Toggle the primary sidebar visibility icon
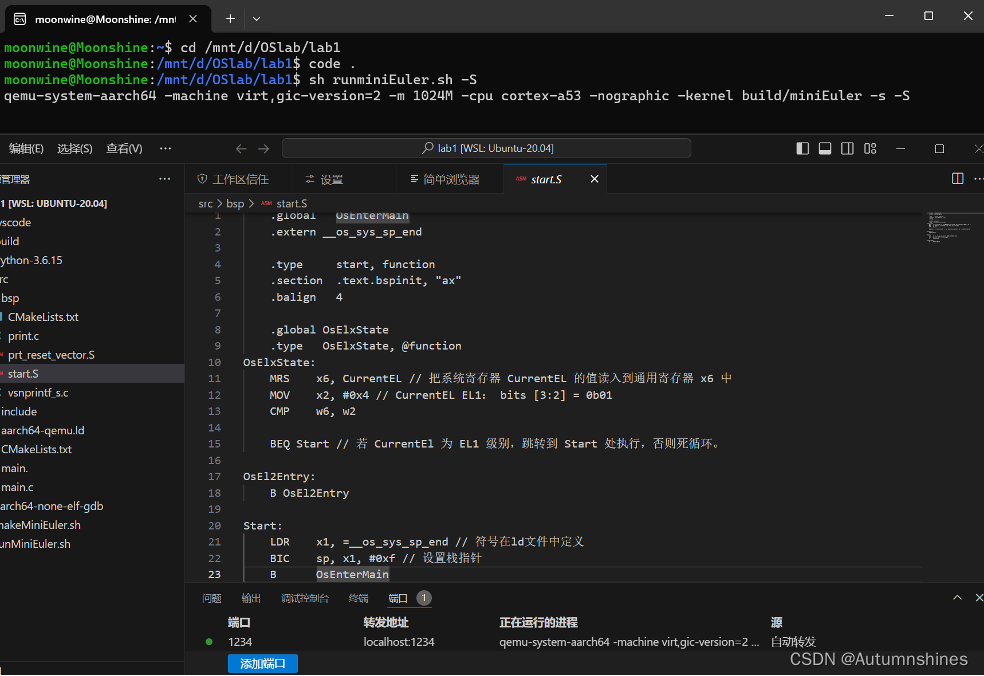Screen dimensions: 984x676 coord(802,147)
